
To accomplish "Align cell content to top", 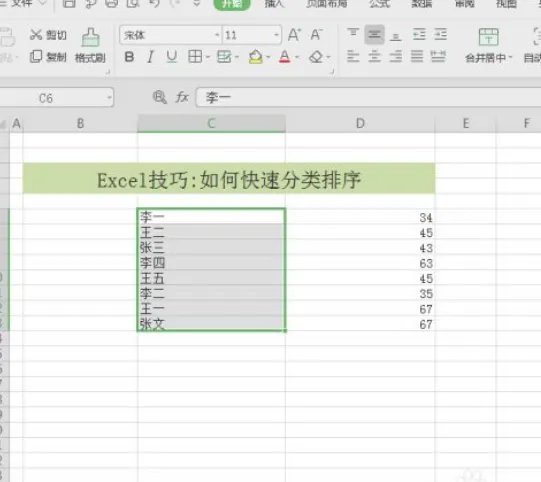I will (353, 33).
